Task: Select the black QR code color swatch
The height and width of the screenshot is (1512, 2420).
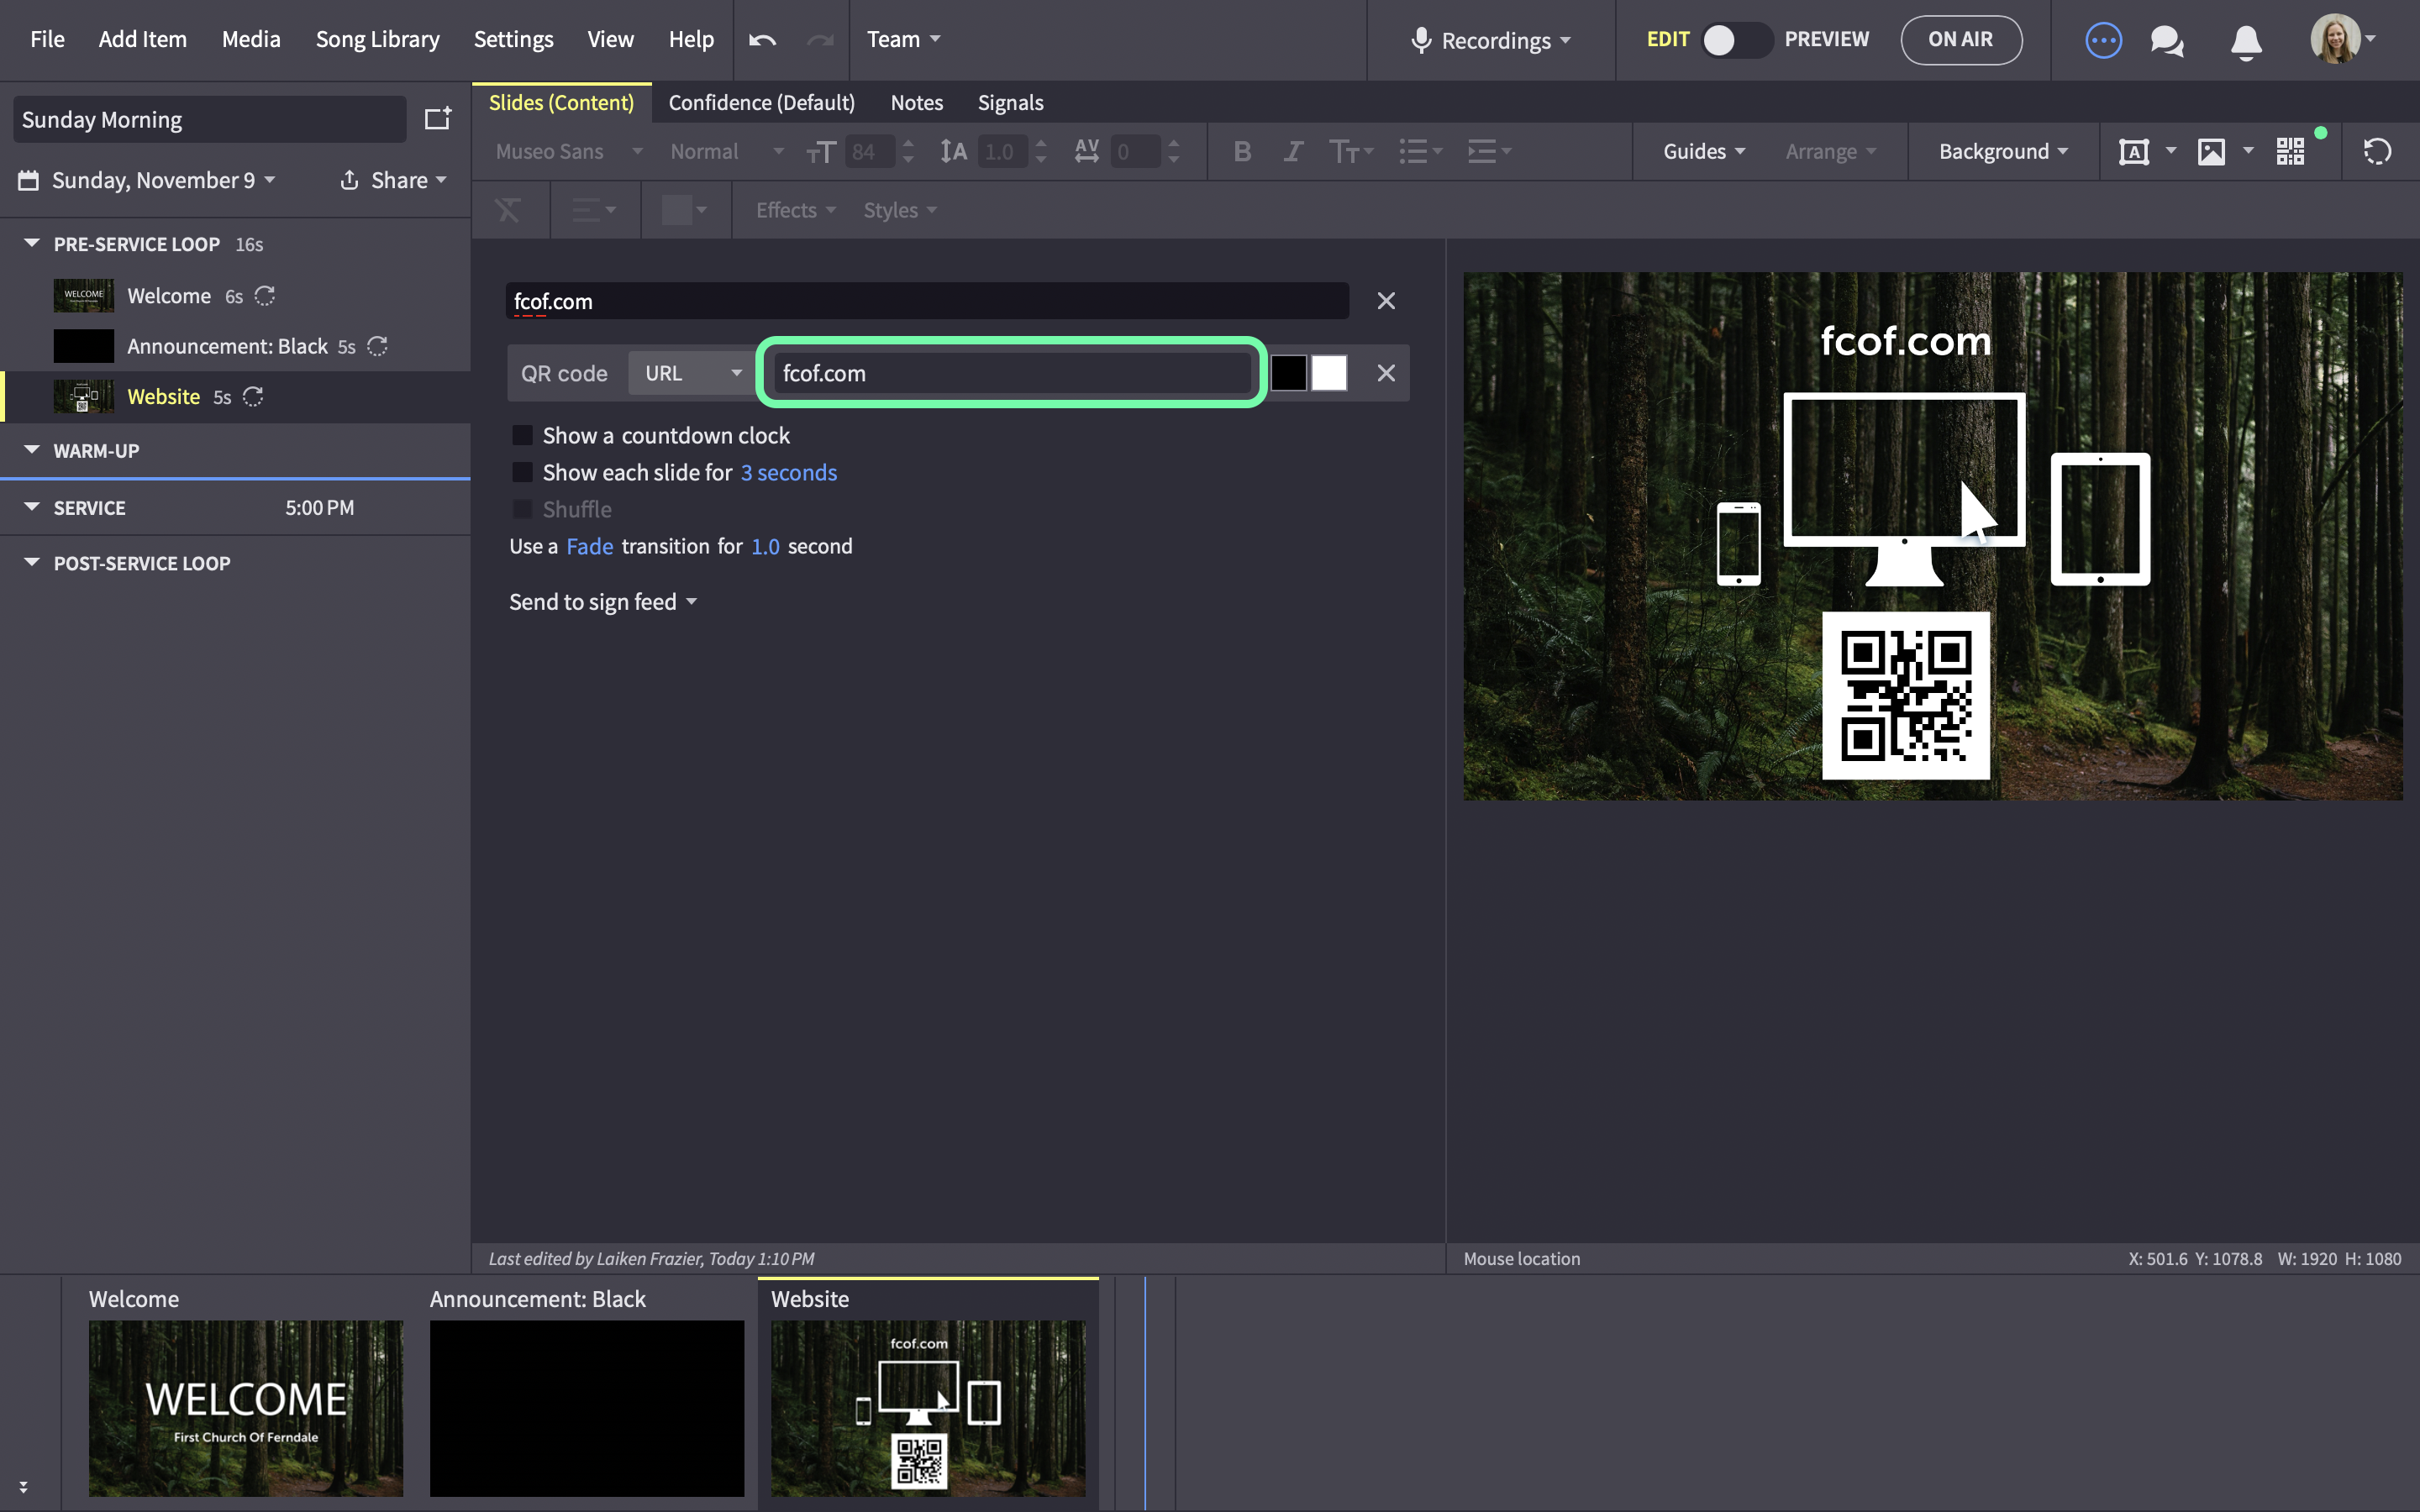Action: (1288, 373)
